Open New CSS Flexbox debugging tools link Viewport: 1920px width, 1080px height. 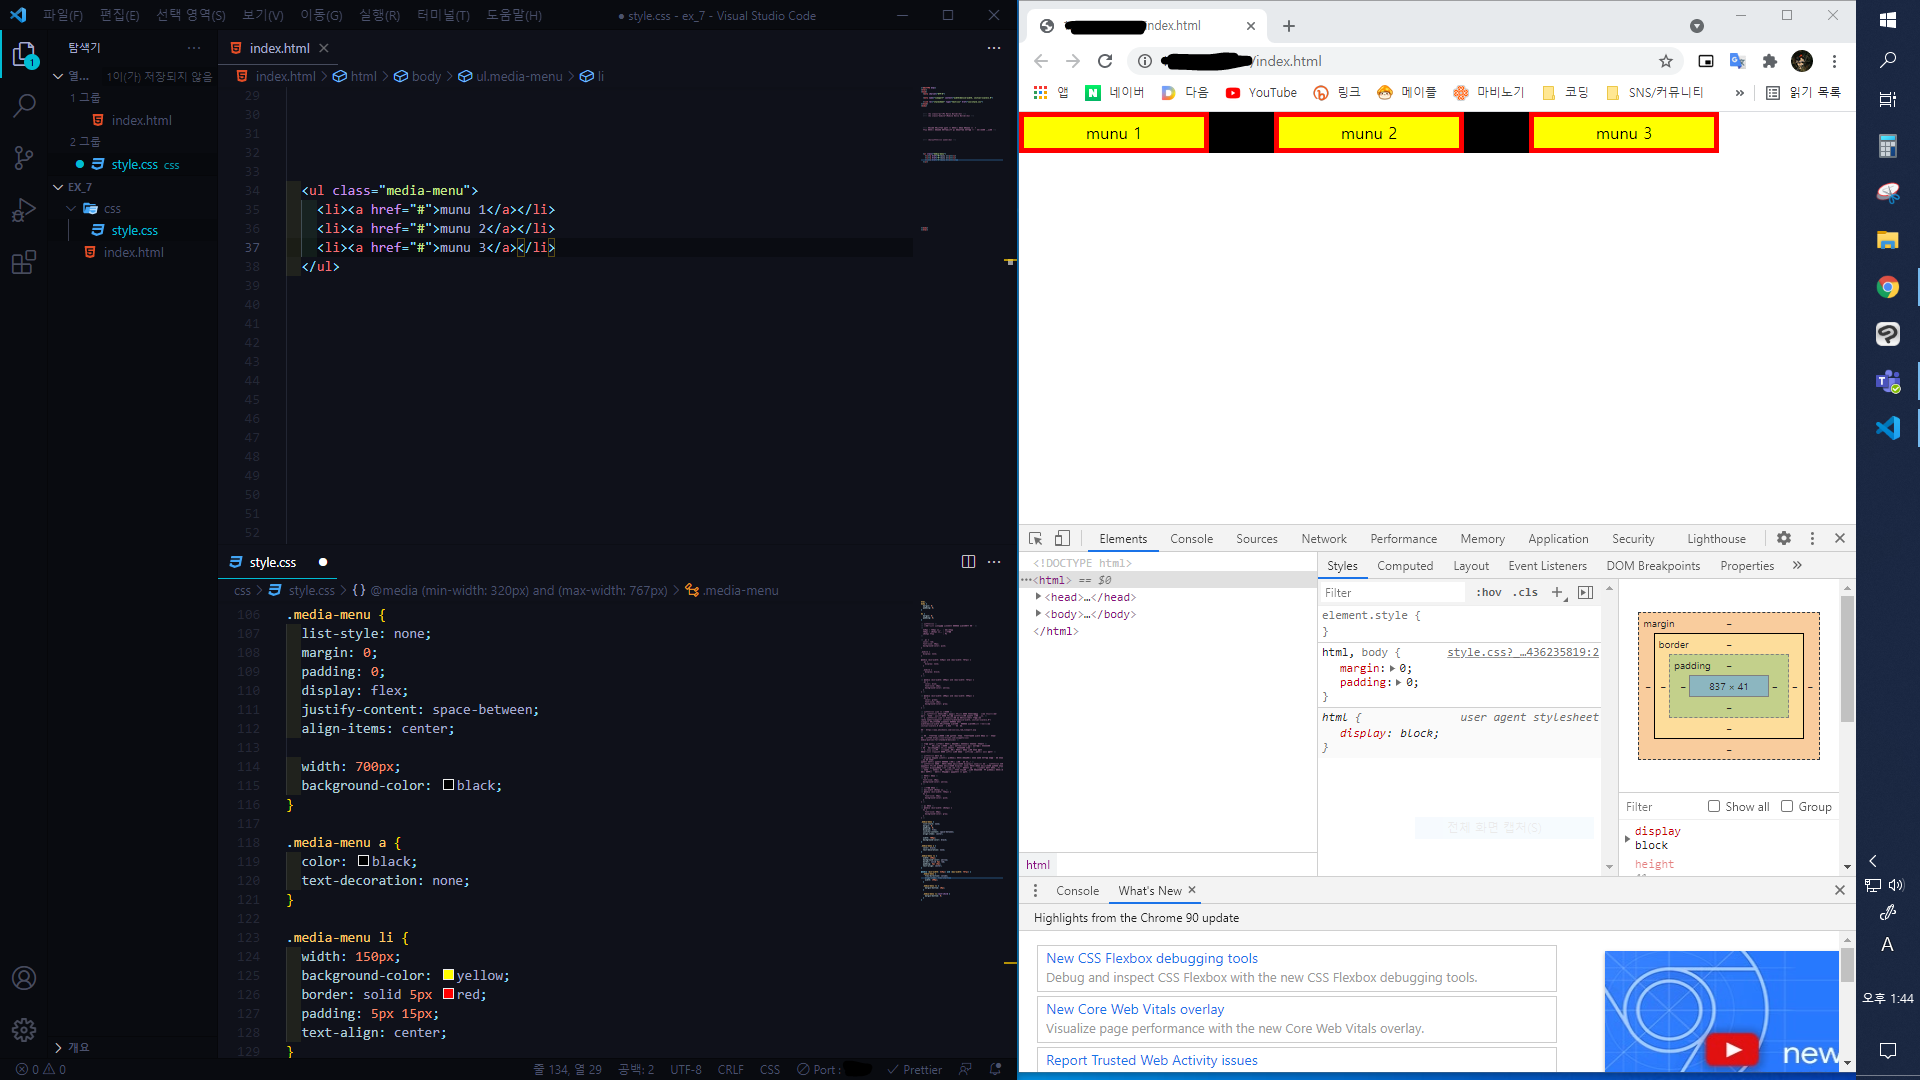click(1152, 958)
